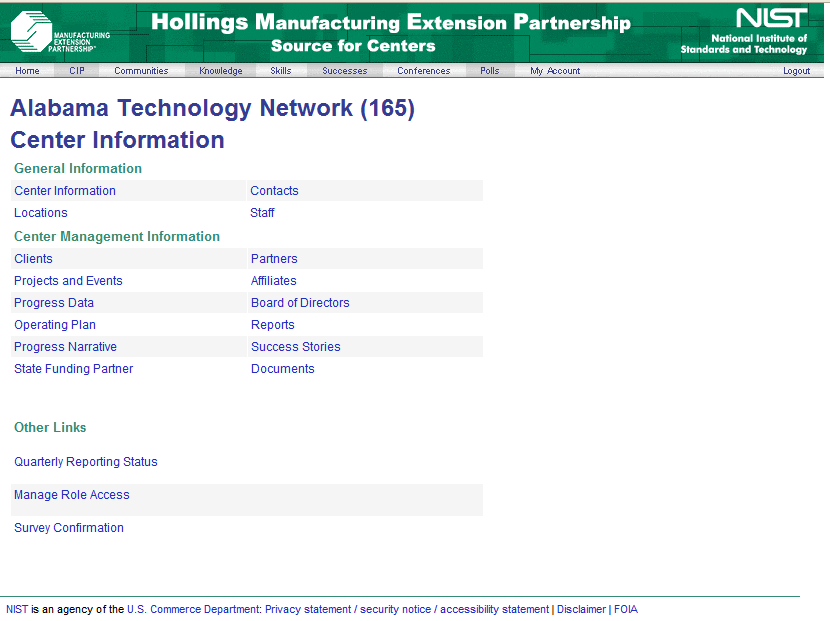The image size is (830, 621).
Task: Open the Contacts link
Action: click(274, 191)
